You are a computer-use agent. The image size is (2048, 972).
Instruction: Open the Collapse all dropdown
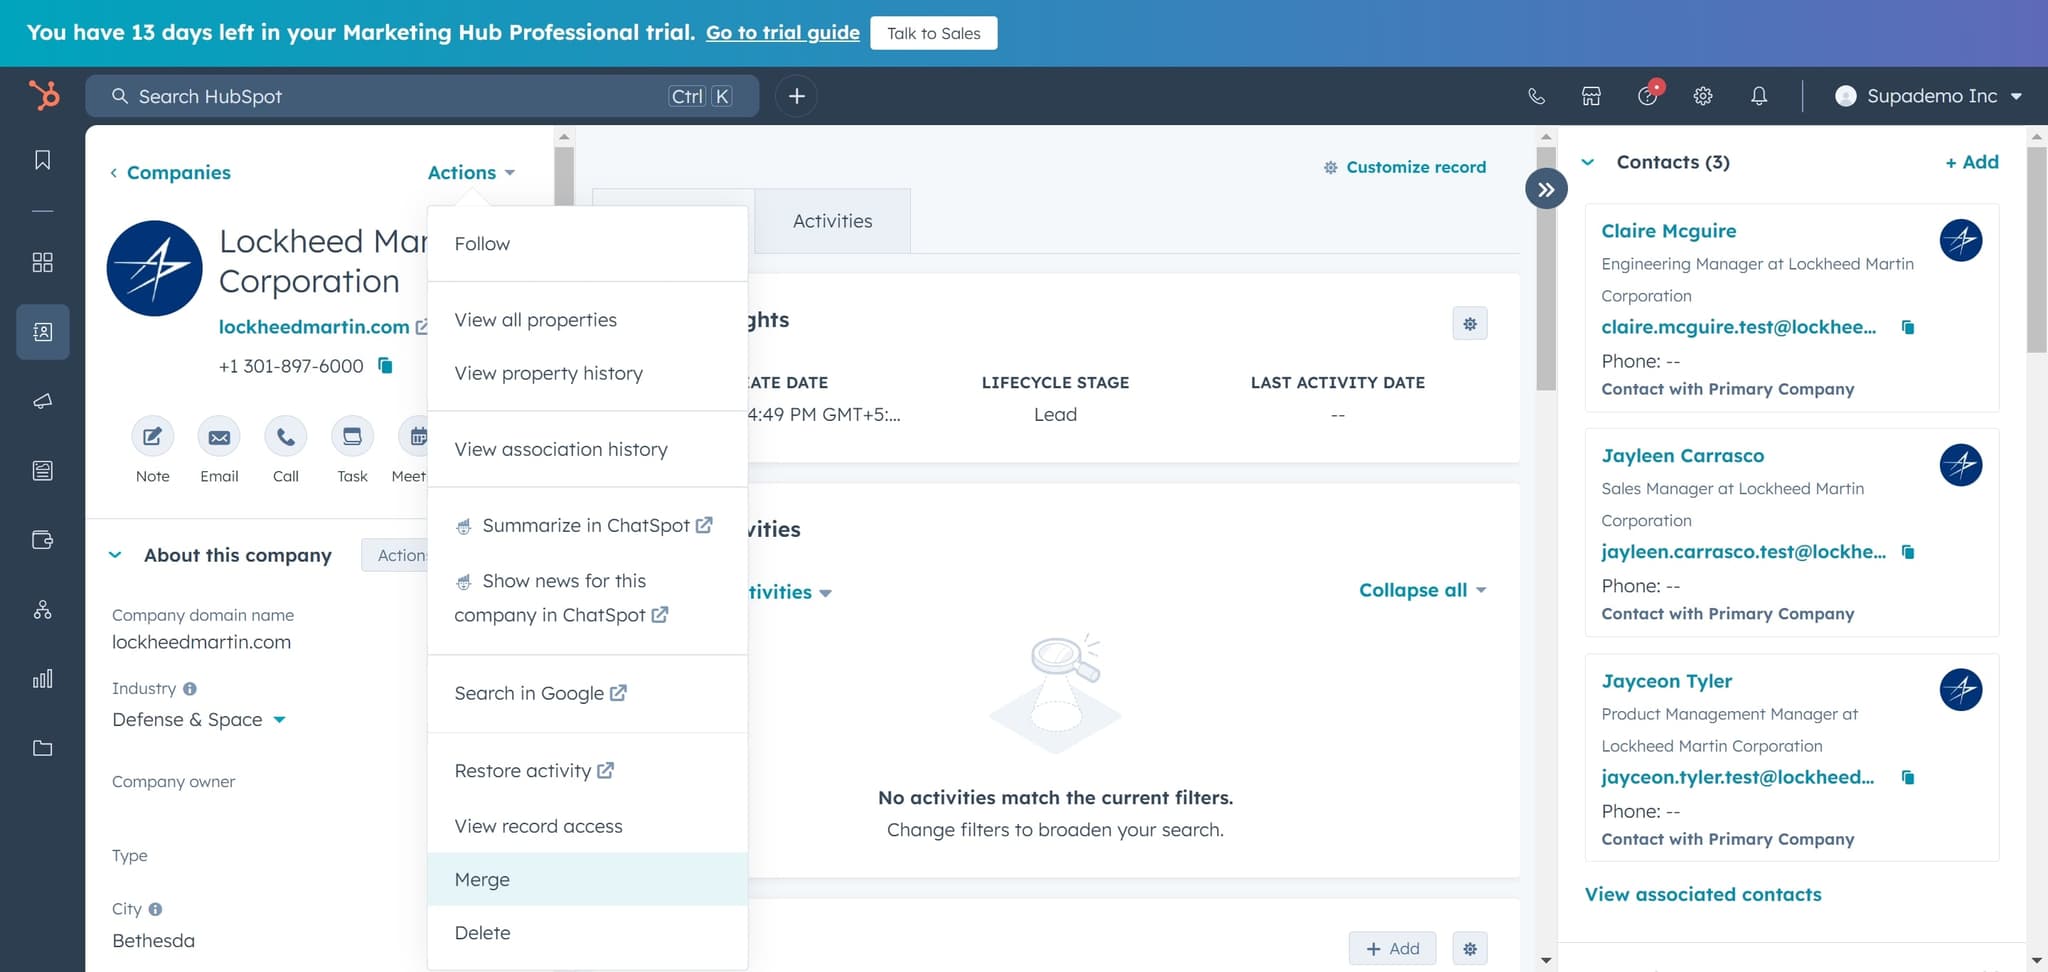pos(1422,590)
